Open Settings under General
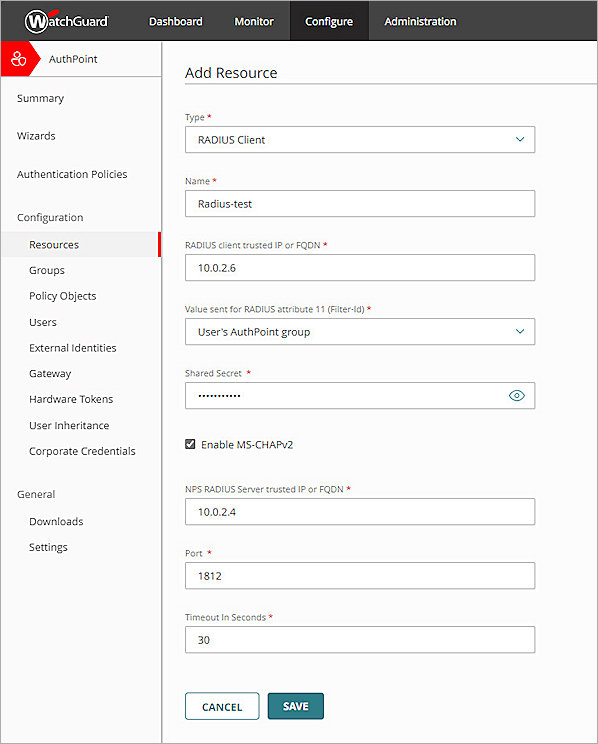 (48, 547)
